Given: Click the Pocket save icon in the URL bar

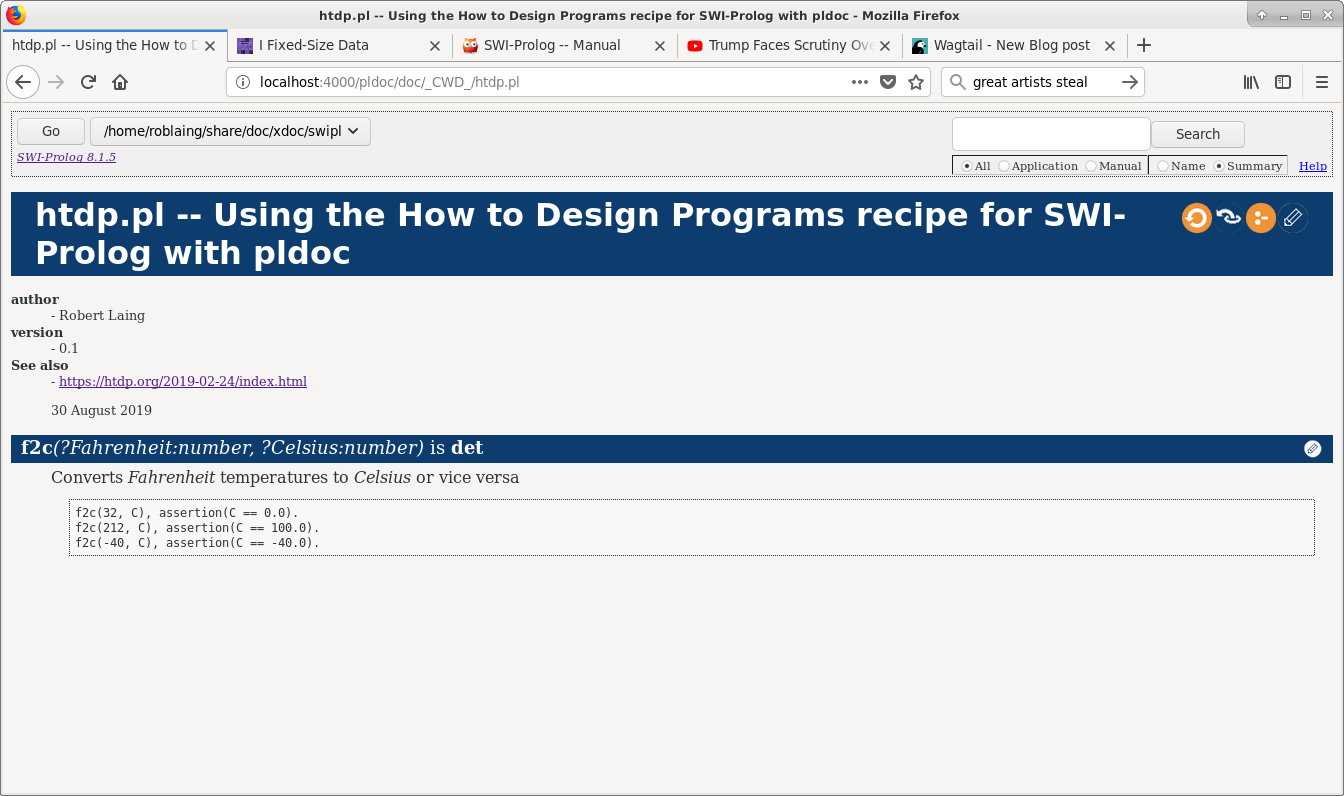Looking at the screenshot, I should tap(888, 82).
